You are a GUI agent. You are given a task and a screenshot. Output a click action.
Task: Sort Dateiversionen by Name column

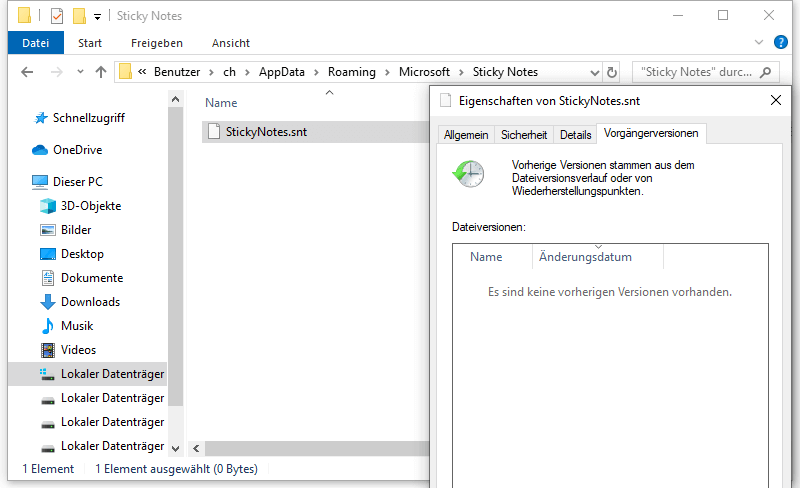pyautogui.click(x=486, y=257)
